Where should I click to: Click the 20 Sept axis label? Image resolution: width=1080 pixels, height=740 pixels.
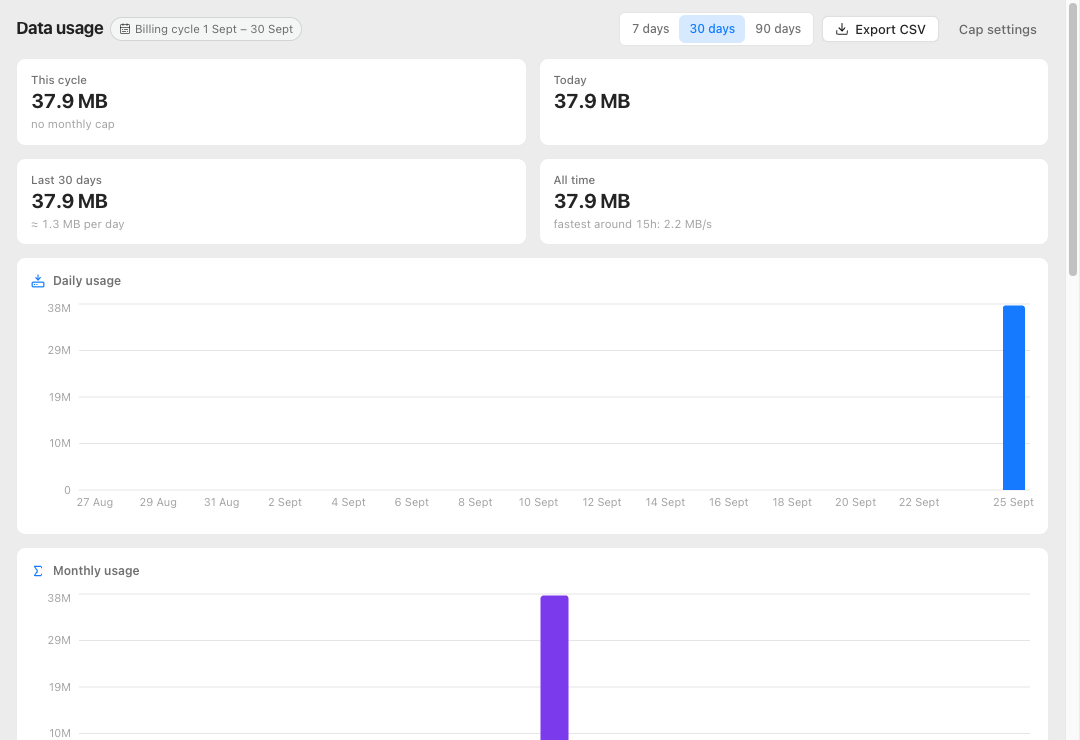(x=855, y=502)
